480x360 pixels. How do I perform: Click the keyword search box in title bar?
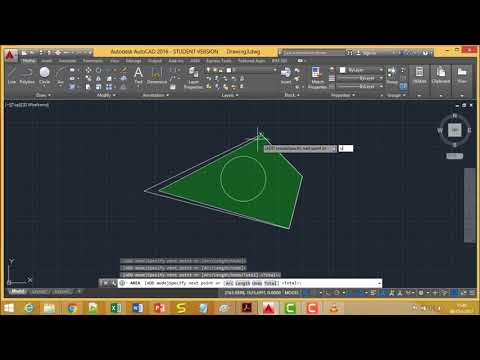click(x=313, y=53)
